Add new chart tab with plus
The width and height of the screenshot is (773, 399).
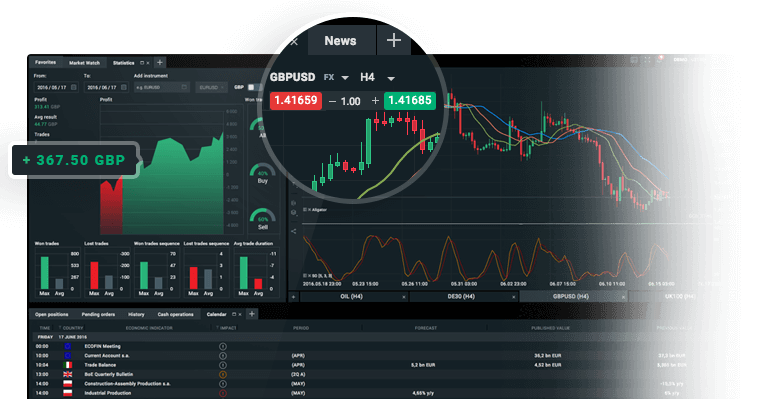point(293,297)
